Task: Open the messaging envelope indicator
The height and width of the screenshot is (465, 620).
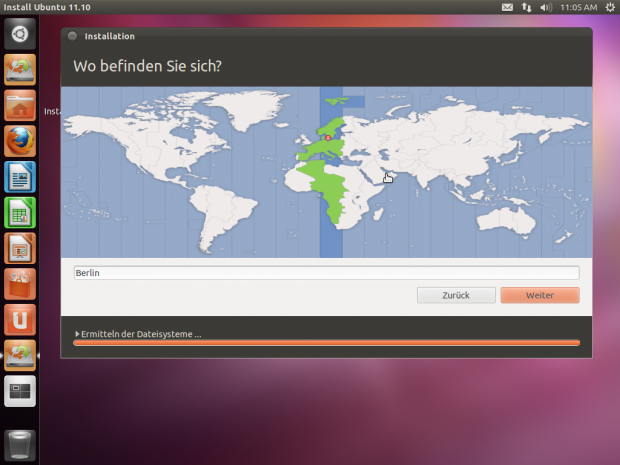Action: (x=507, y=7)
